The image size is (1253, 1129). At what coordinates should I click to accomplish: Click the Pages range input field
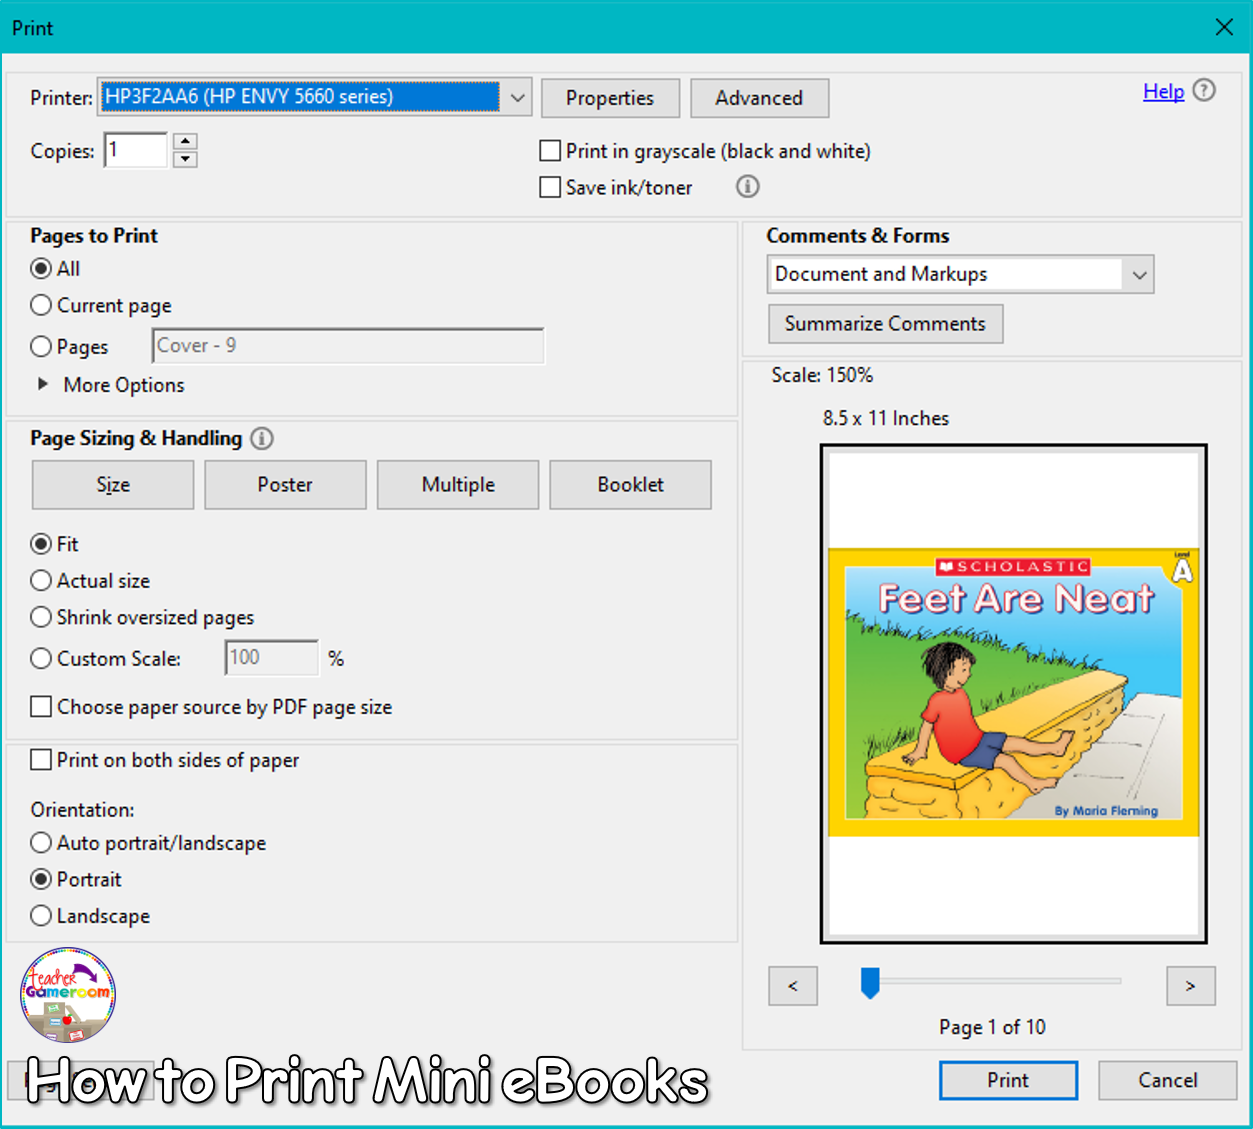(x=348, y=345)
